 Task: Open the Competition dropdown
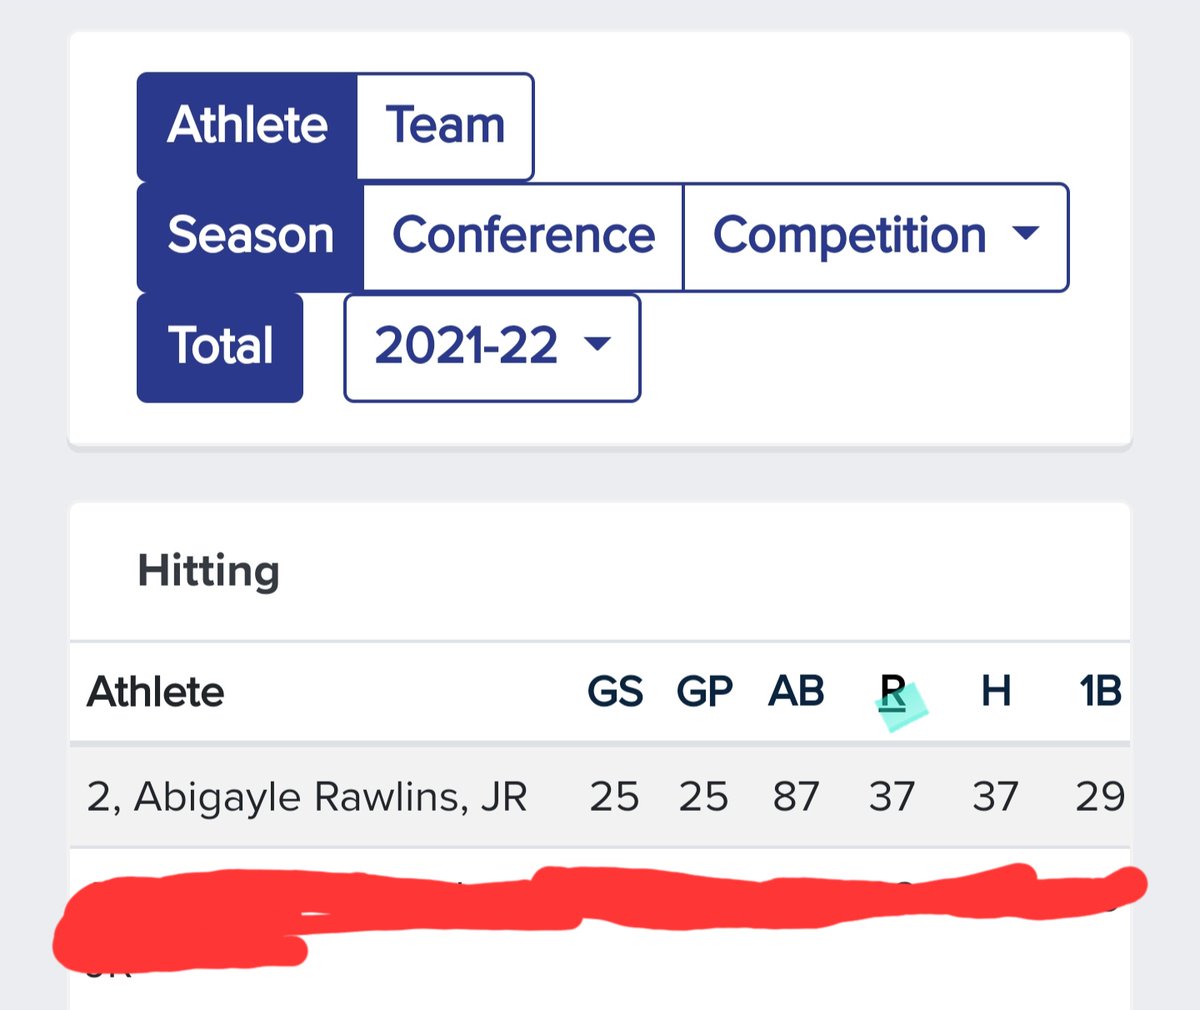coord(875,236)
